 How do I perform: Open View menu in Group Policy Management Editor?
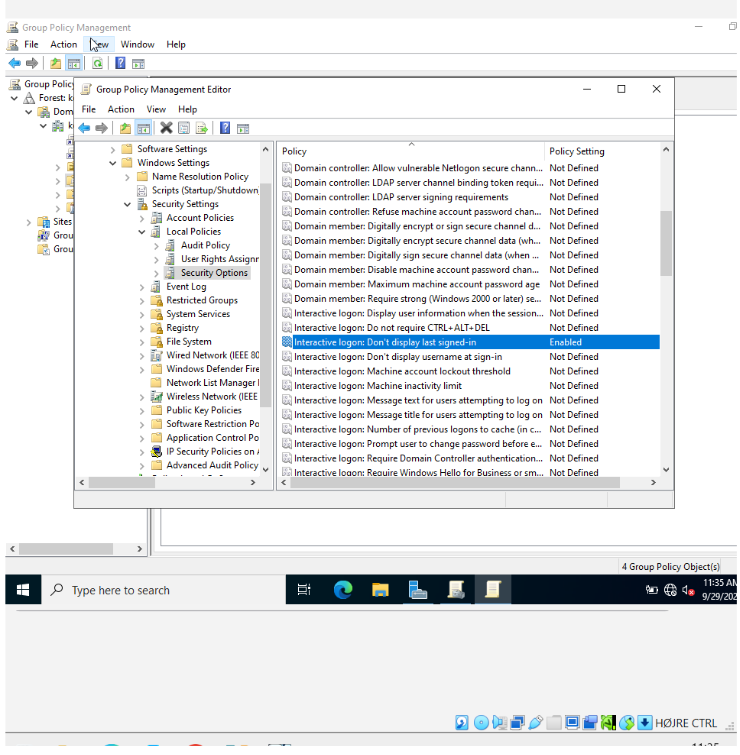coord(156,109)
